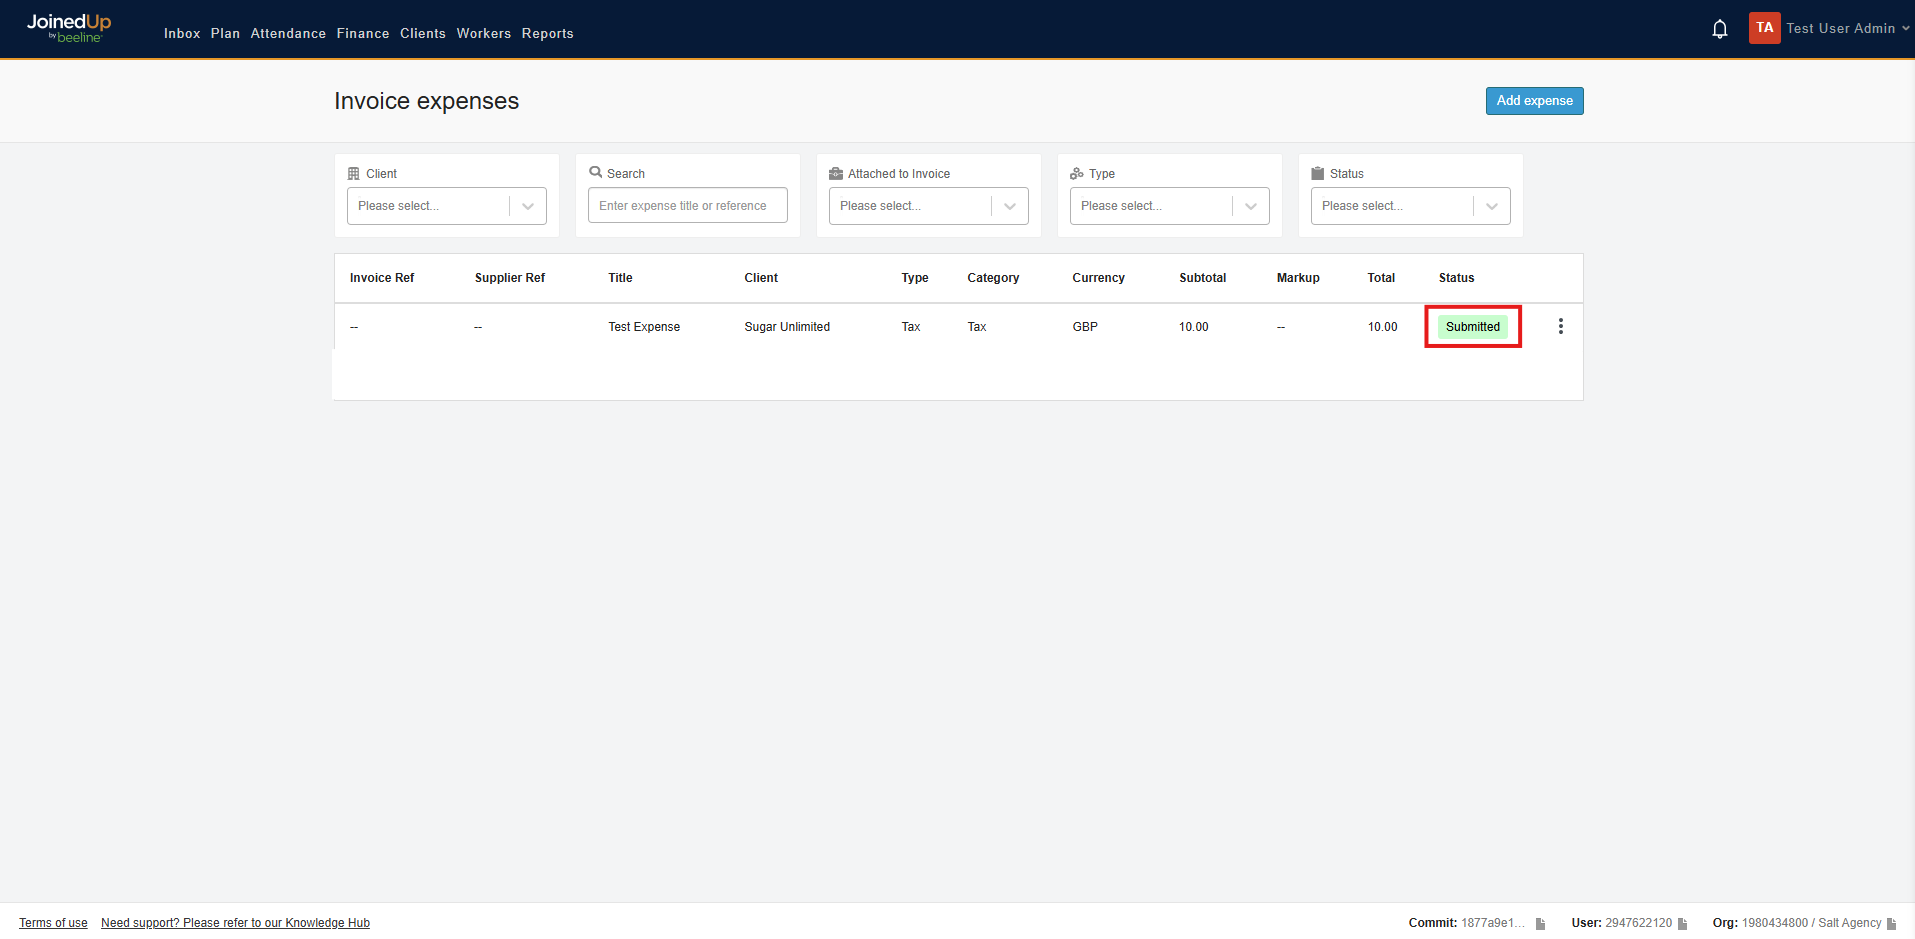Click the Attached to Invoice briefcase icon
1915x939 pixels.
pos(837,173)
